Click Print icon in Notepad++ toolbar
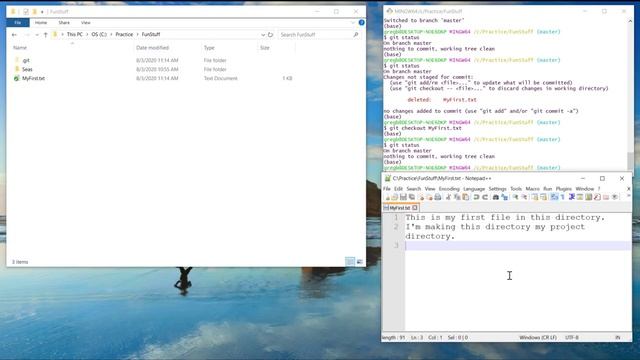Image resolution: width=640 pixels, height=360 pixels. pos(438,197)
